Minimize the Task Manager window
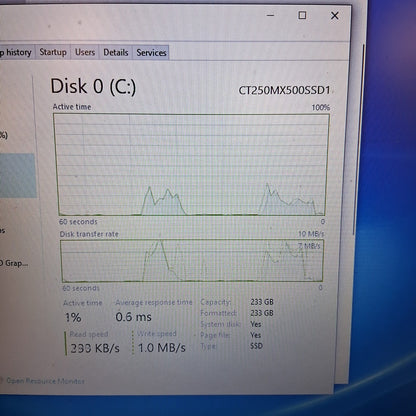Viewport: 416px width, 416px height. tap(271, 15)
